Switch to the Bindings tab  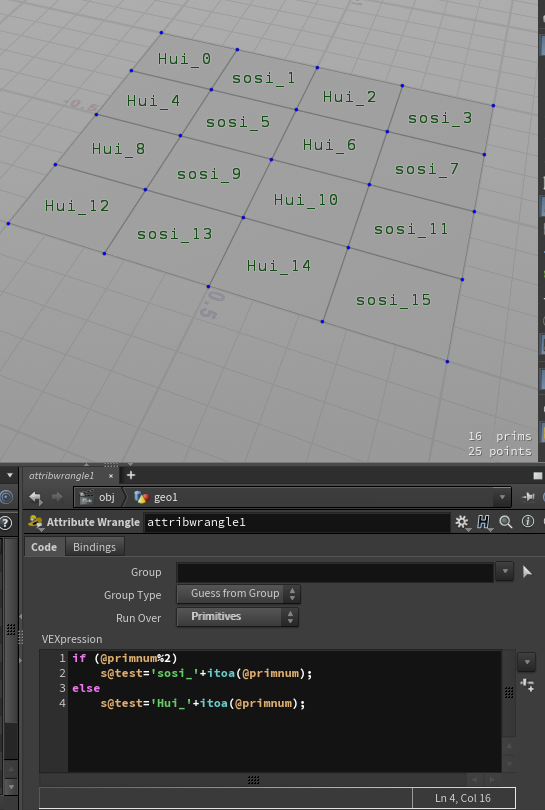click(x=95, y=547)
